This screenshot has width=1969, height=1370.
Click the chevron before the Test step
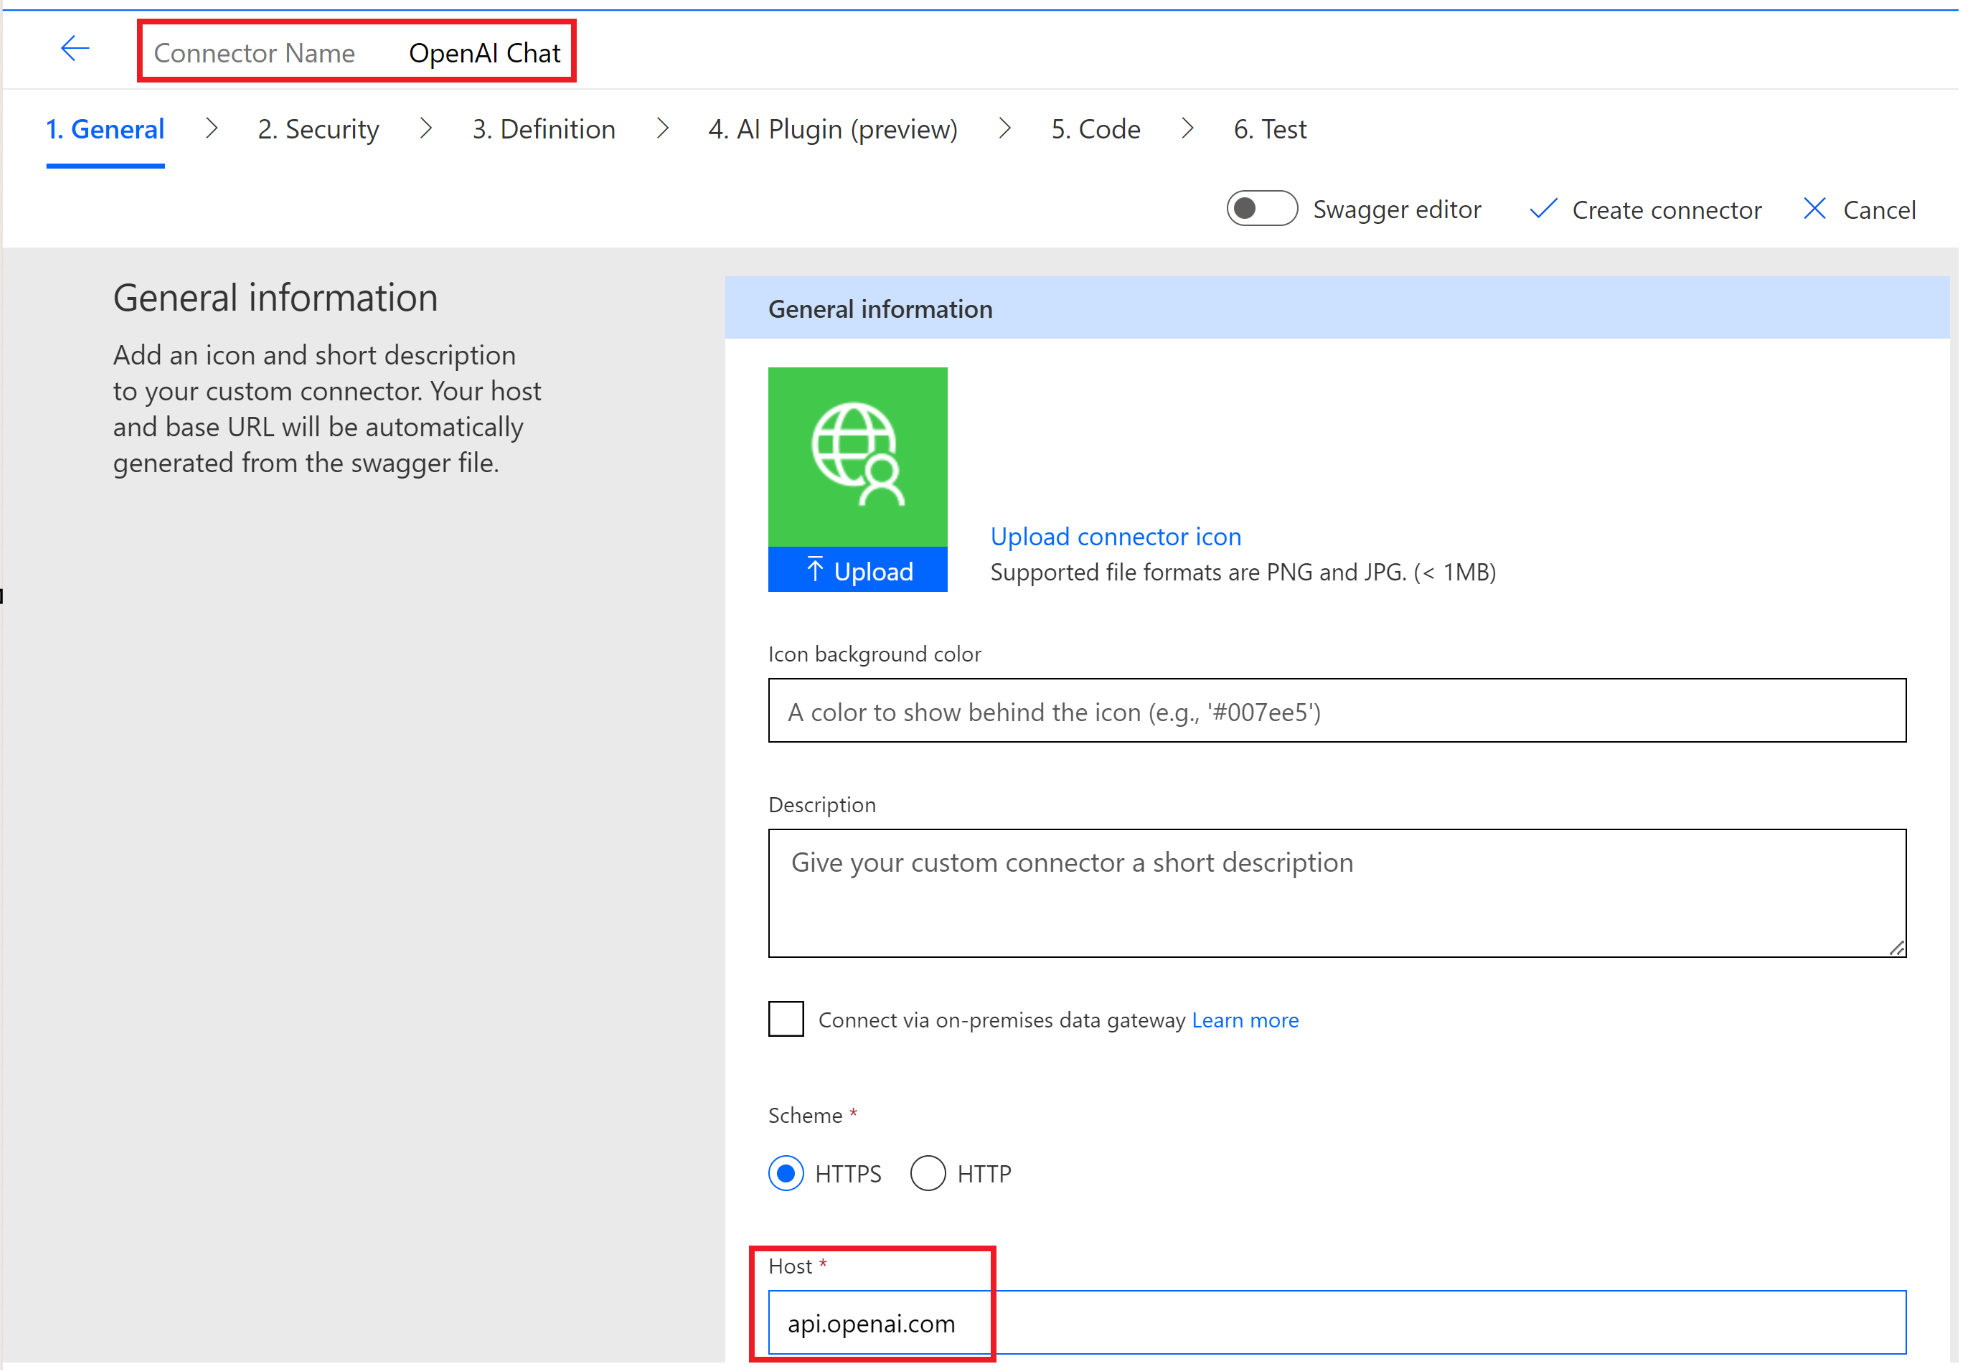1187,129
